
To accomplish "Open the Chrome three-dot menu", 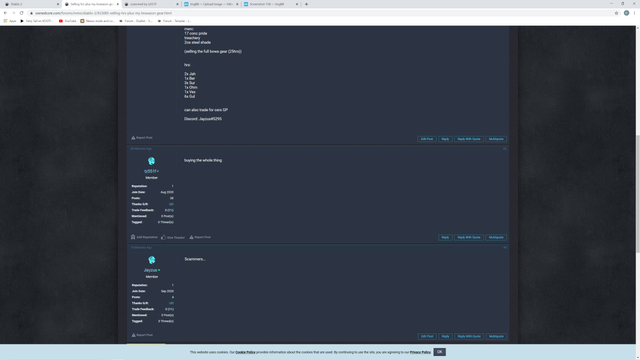I will pyautogui.click(x=635, y=13).
